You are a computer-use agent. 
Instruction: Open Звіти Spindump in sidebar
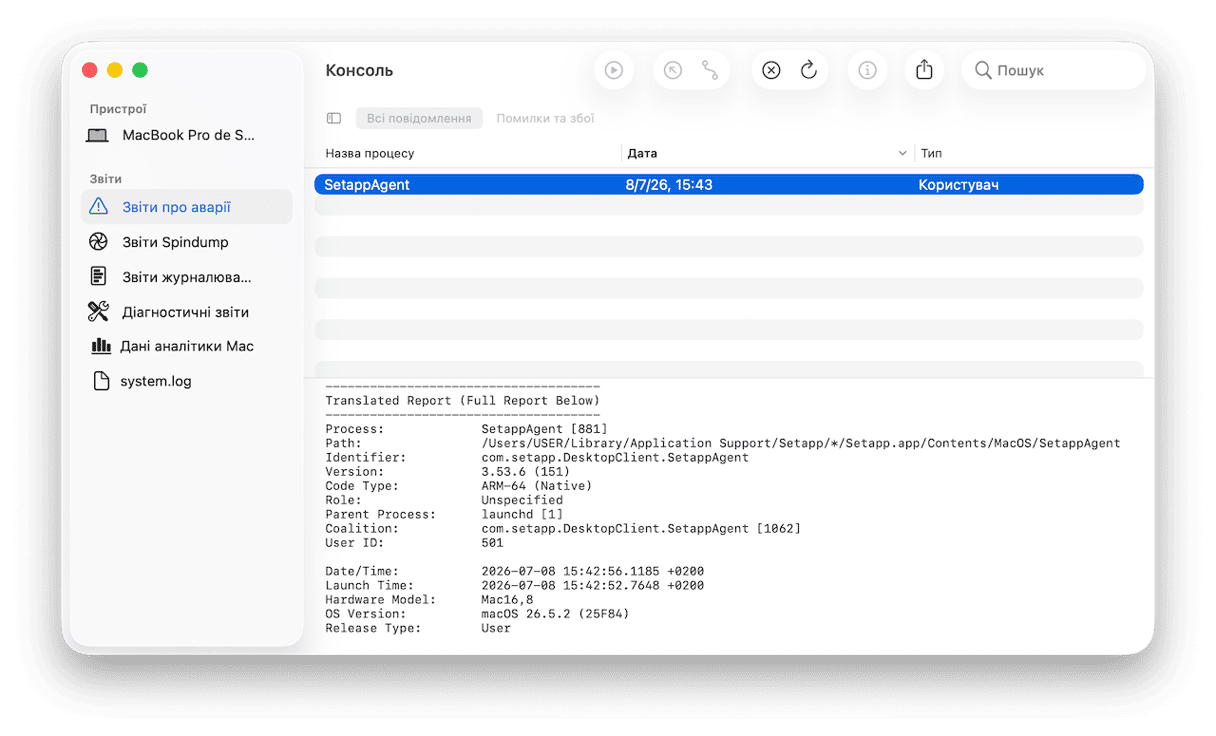pyautogui.click(x=175, y=242)
